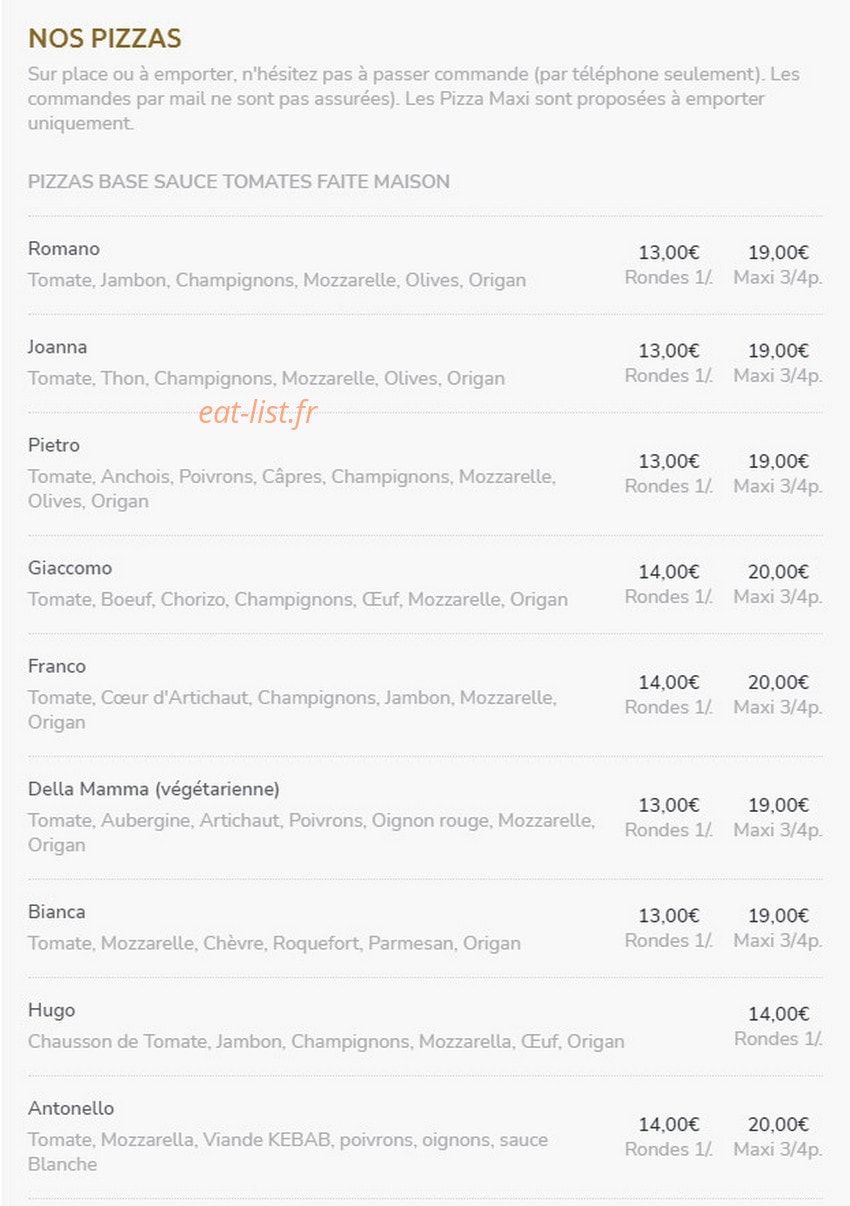The image size is (850, 1206).
Task: Select the Joanna pizza name
Action: 58,347
